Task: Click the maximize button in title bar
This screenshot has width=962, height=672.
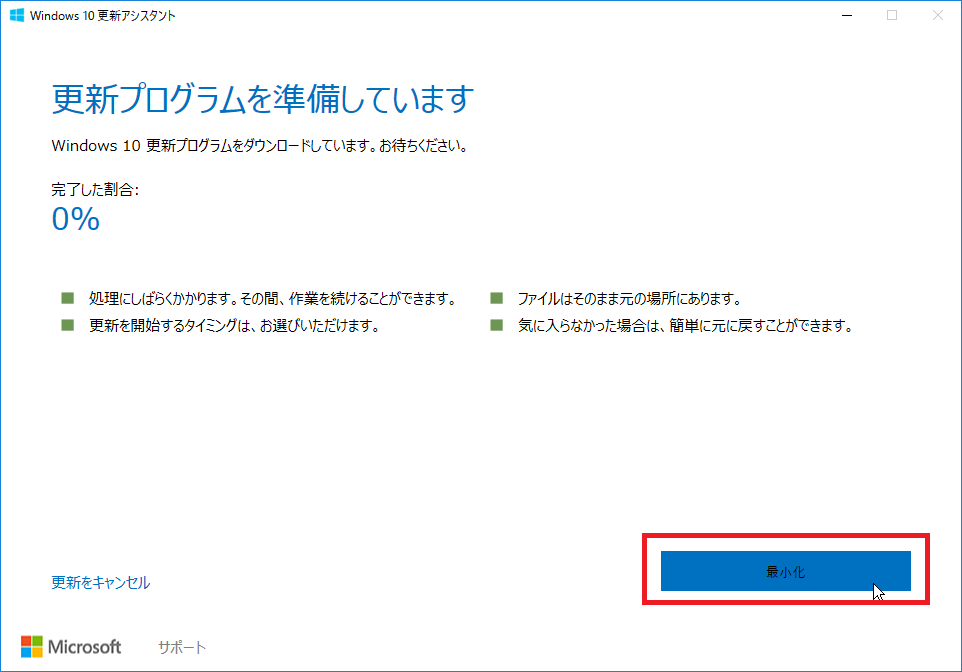Action: tap(892, 15)
